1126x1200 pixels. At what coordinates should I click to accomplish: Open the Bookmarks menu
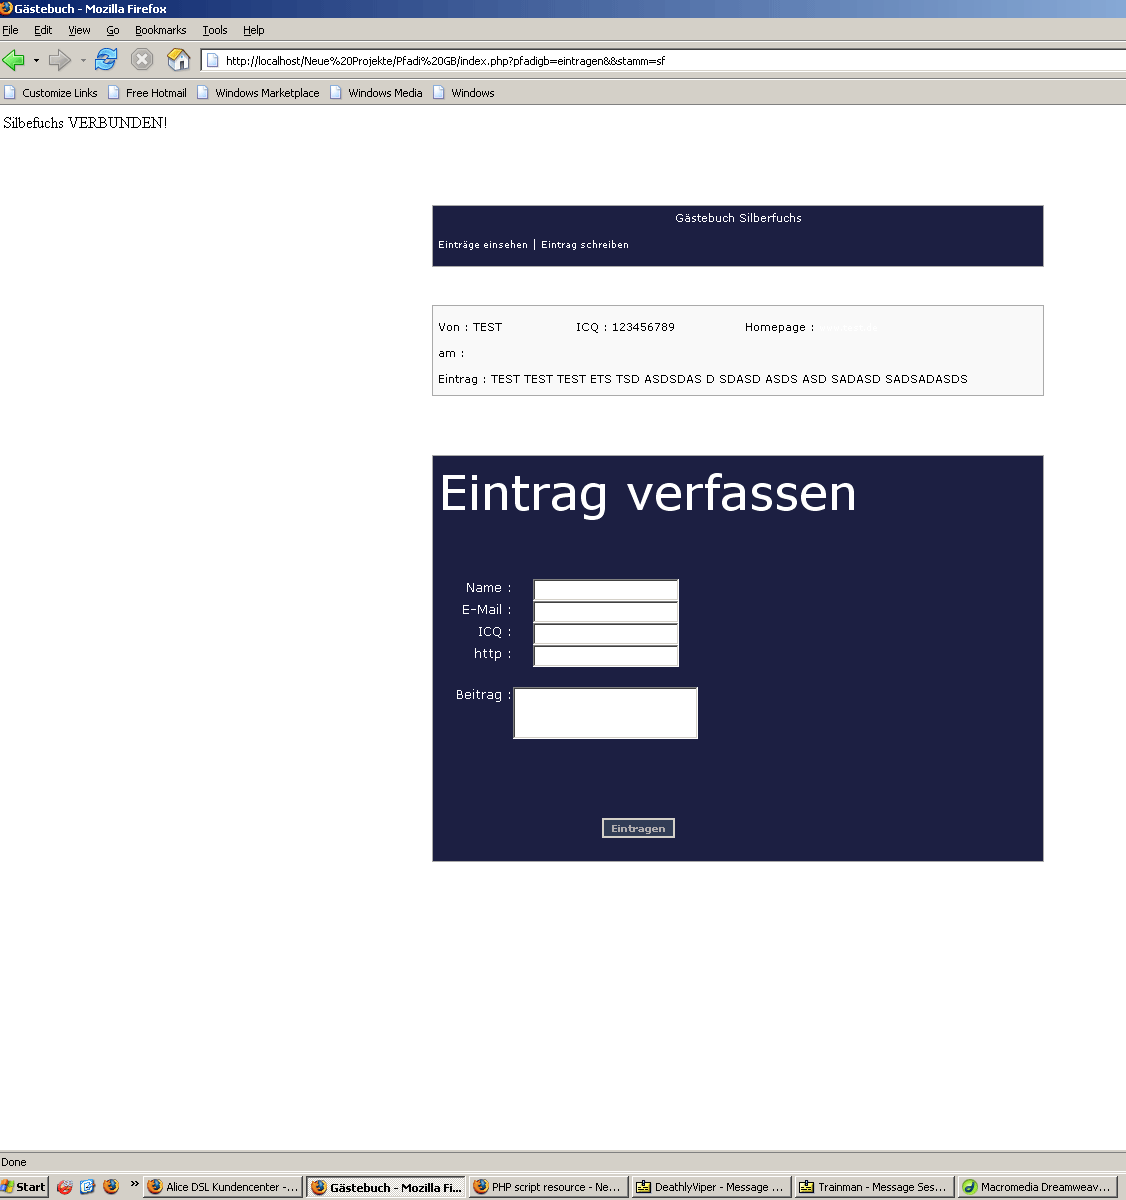pos(160,30)
